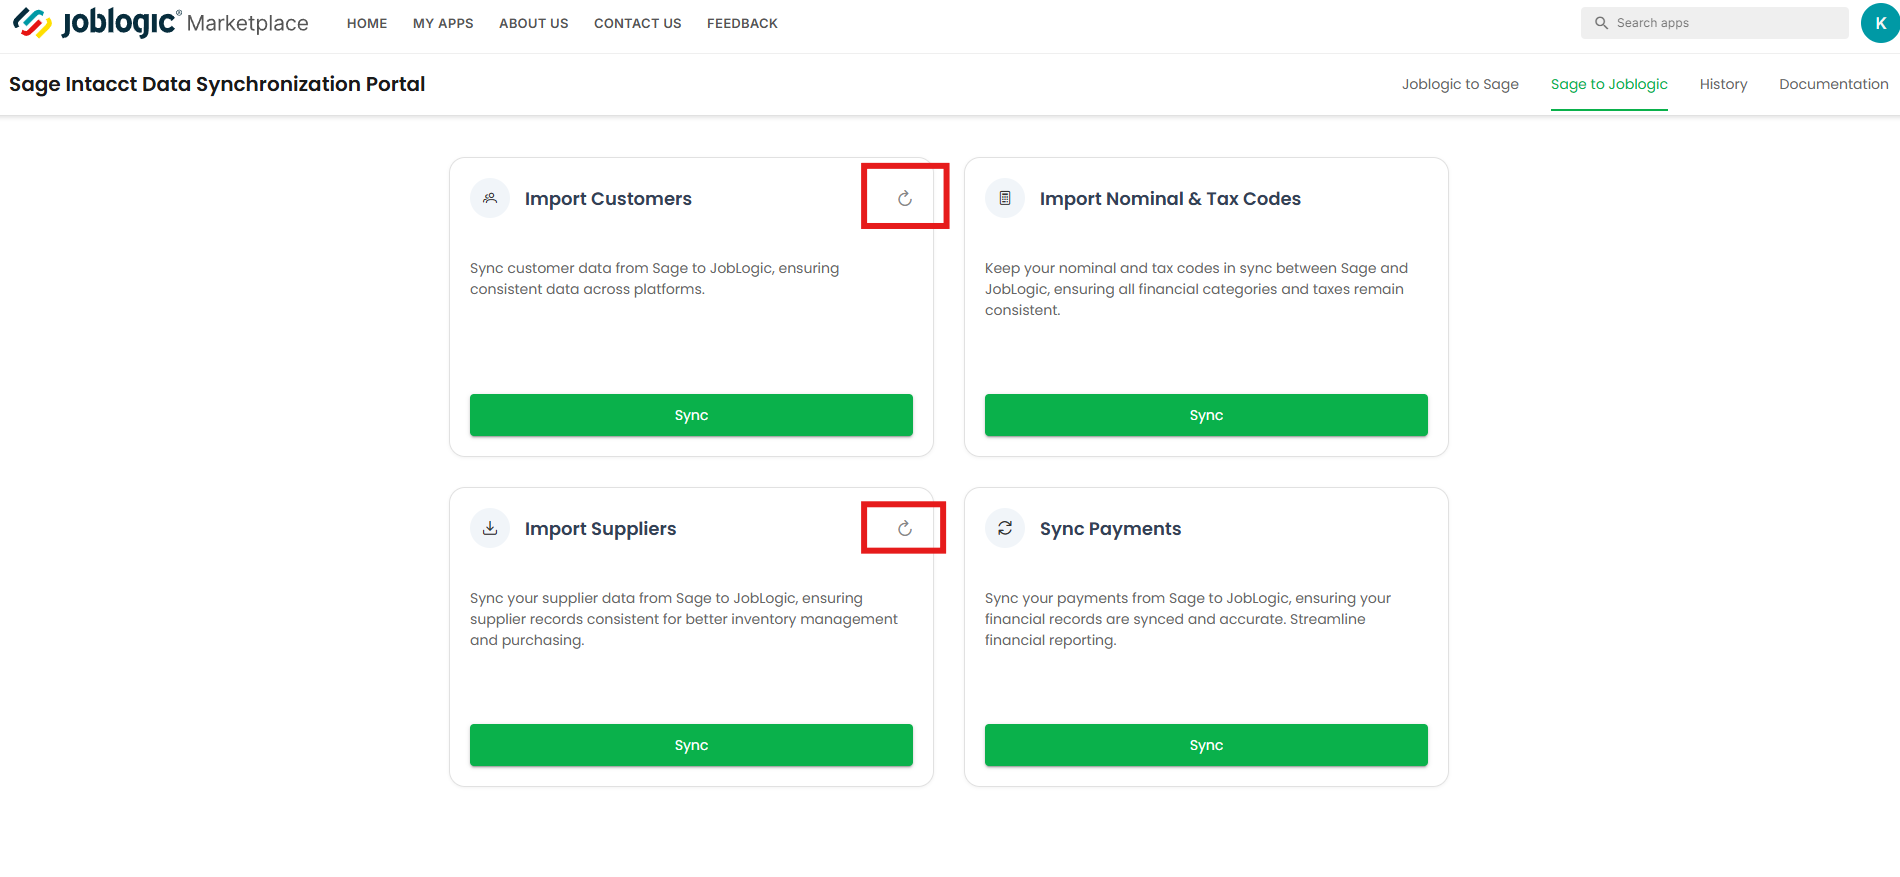The width and height of the screenshot is (1900, 877).
Task: Open the Documentation tab
Action: click(x=1834, y=84)
